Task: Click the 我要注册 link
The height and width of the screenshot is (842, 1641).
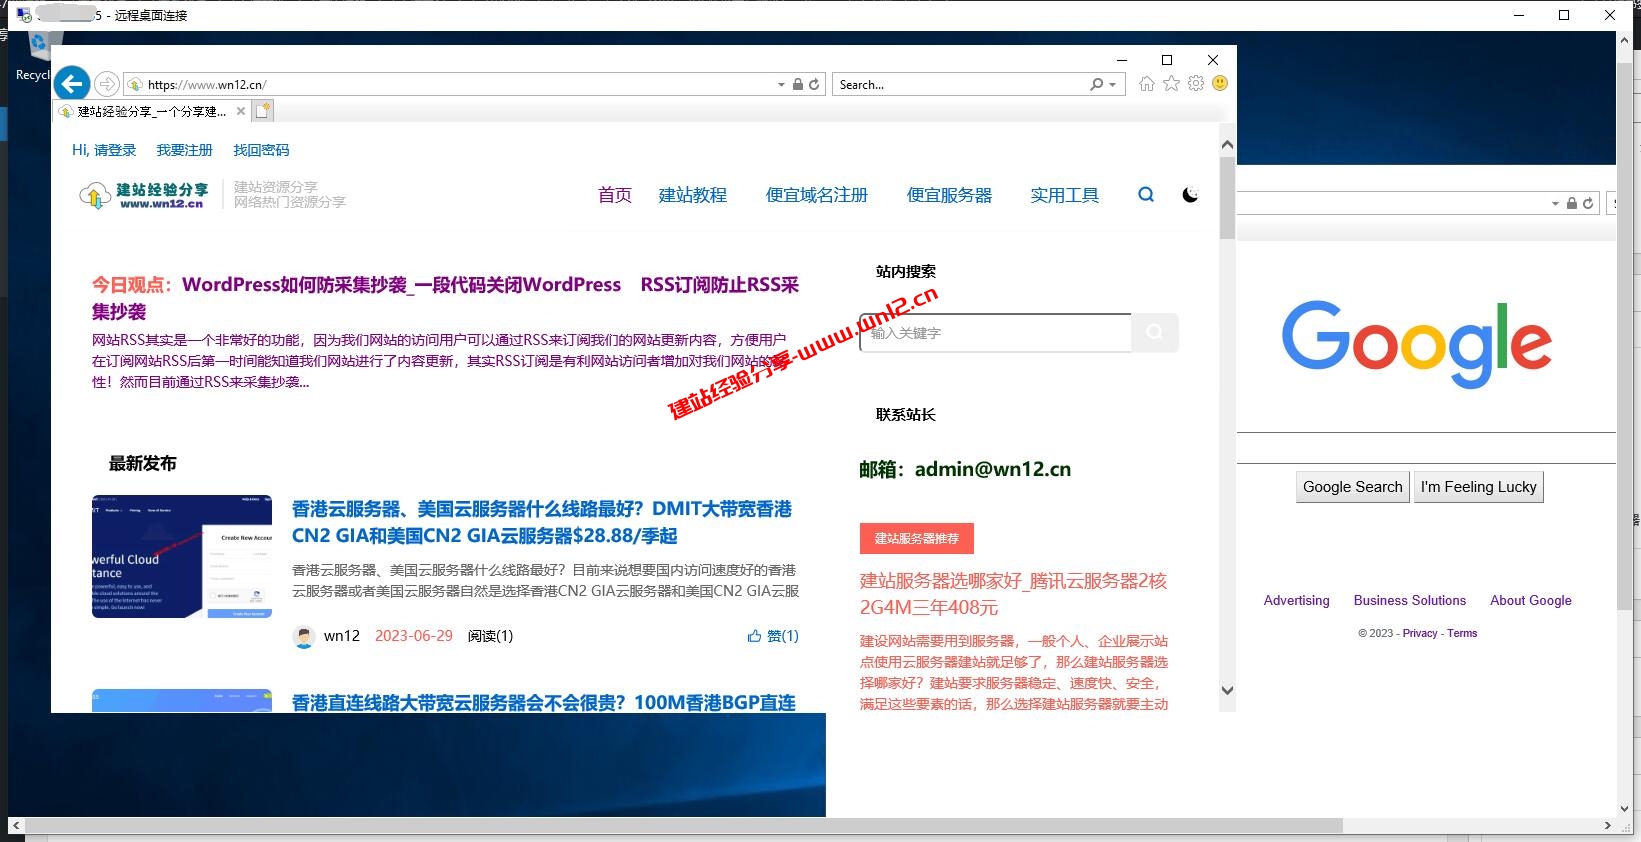Action: (x=184, y=150)
